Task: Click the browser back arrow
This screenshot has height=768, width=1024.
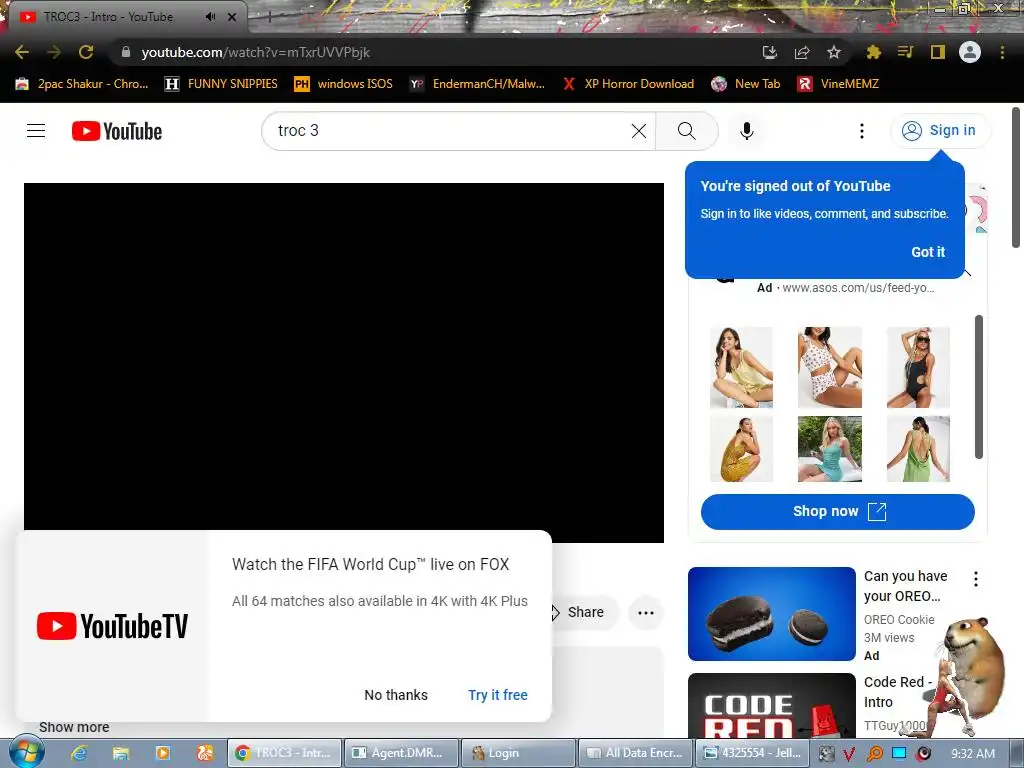Action: point(22,52)
